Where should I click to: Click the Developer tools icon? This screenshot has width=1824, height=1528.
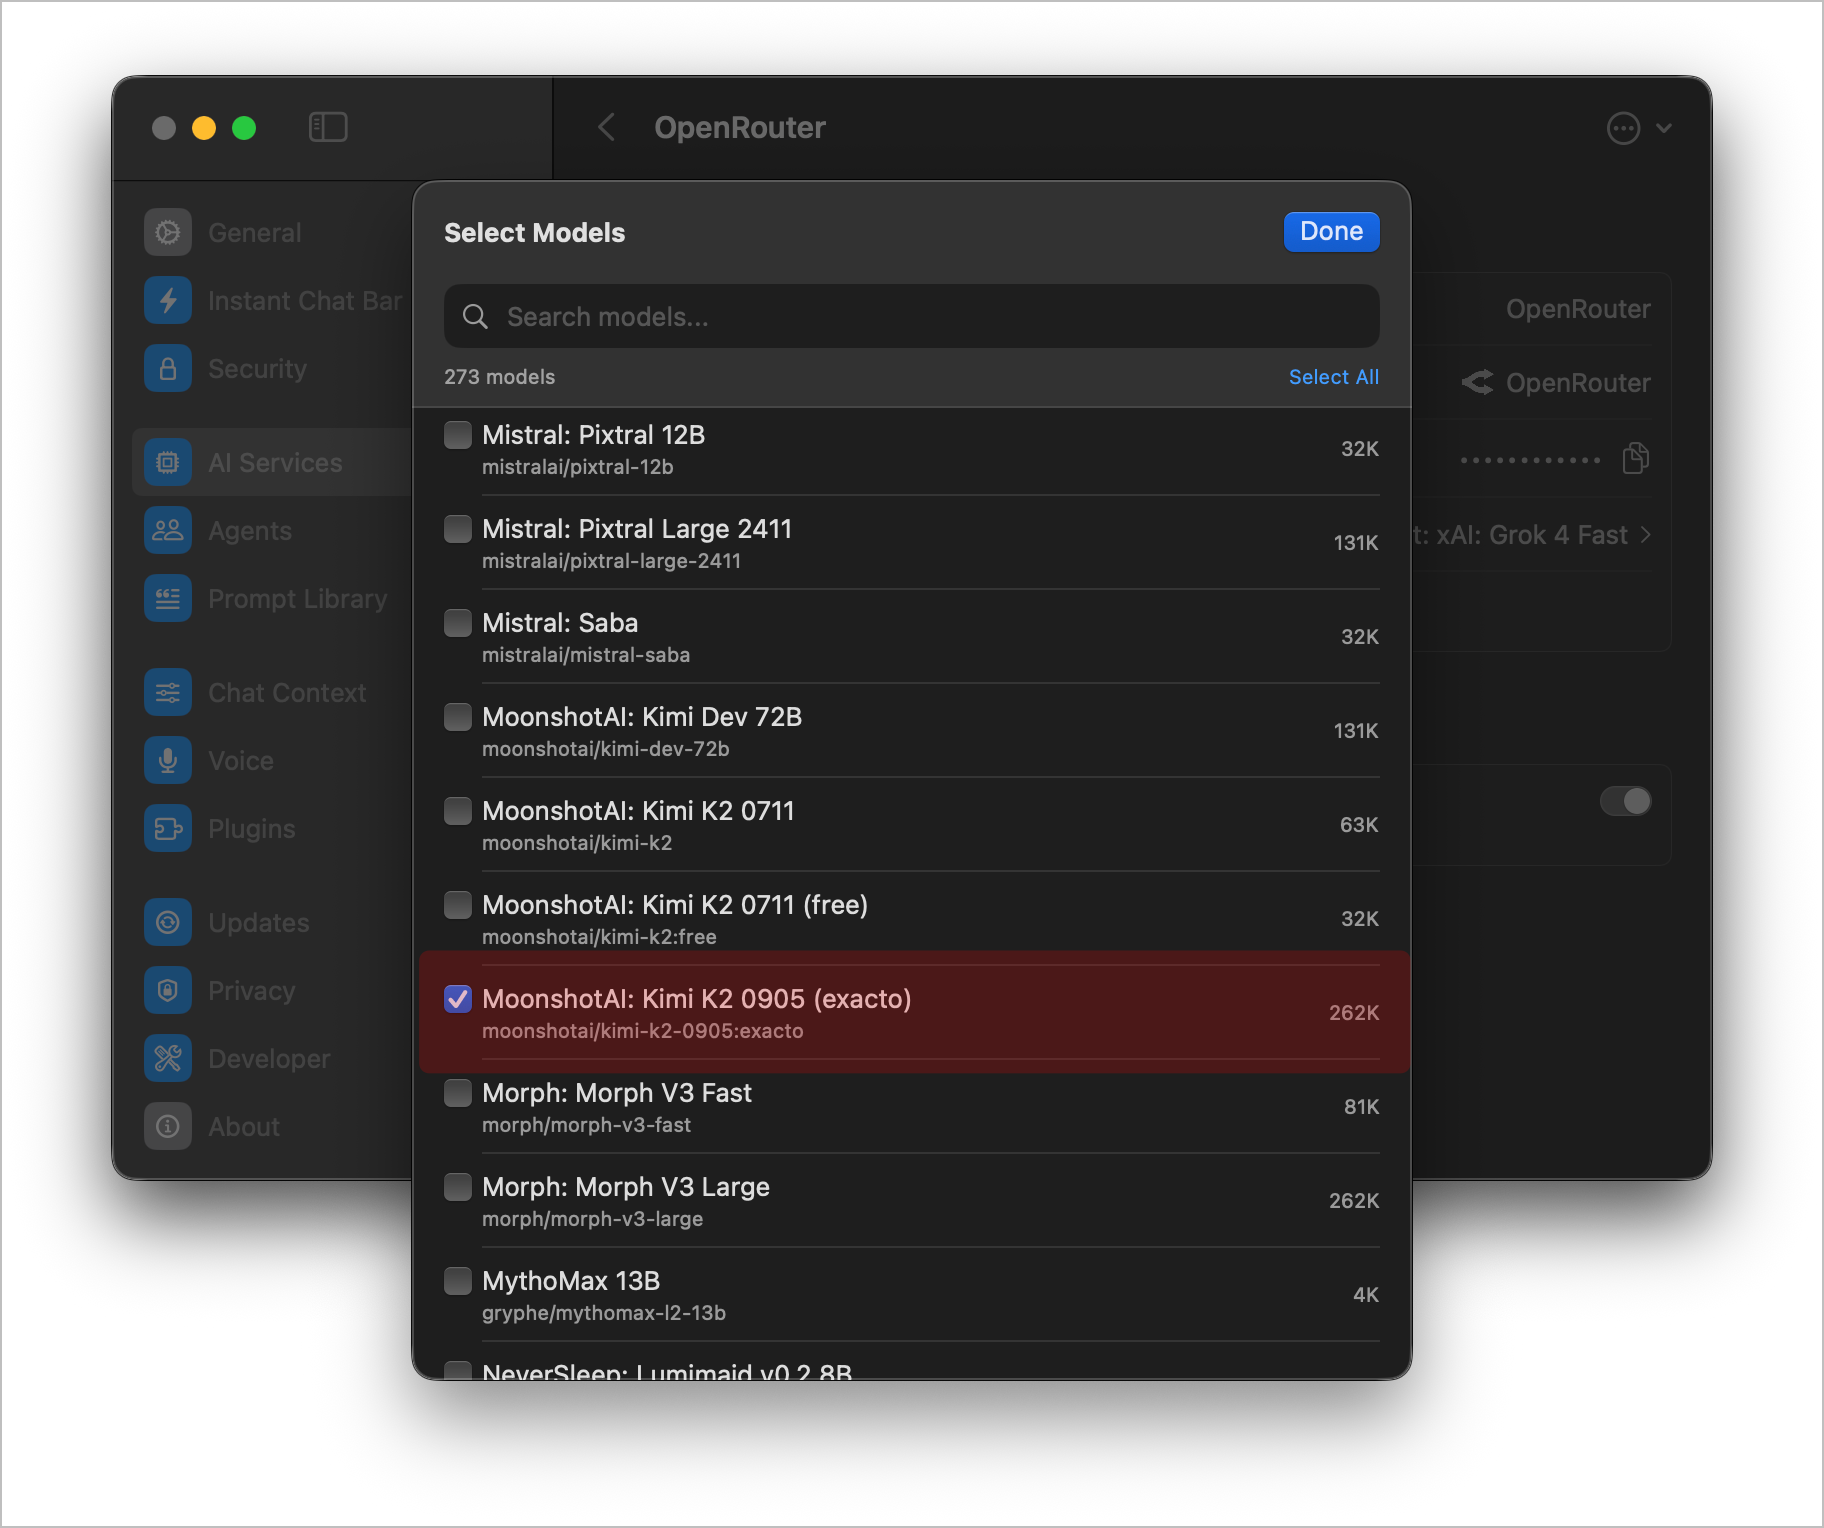click(168, 1059)
